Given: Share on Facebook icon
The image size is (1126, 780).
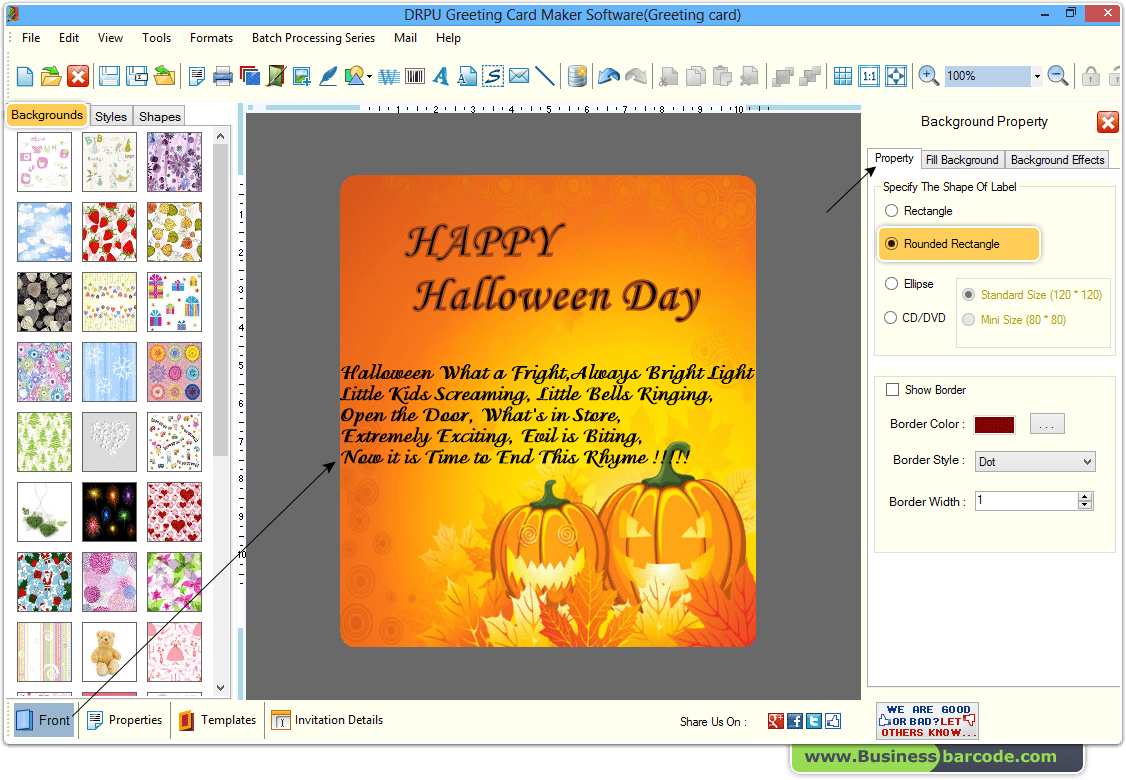Looking at the screenshot, I should (x=795, y=721).
